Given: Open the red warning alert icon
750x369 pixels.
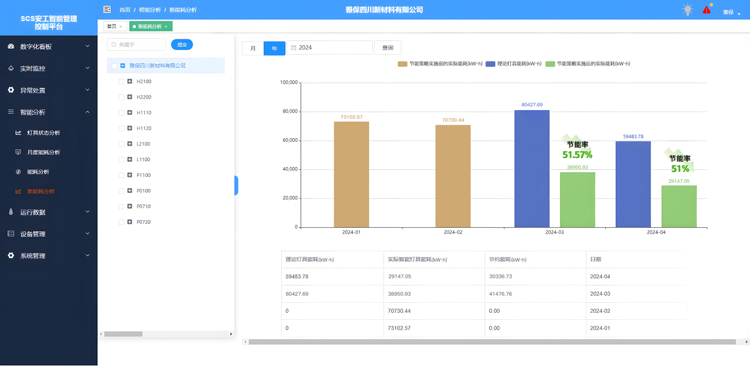Looking at the screenshot, I should (x=706, y=10).
